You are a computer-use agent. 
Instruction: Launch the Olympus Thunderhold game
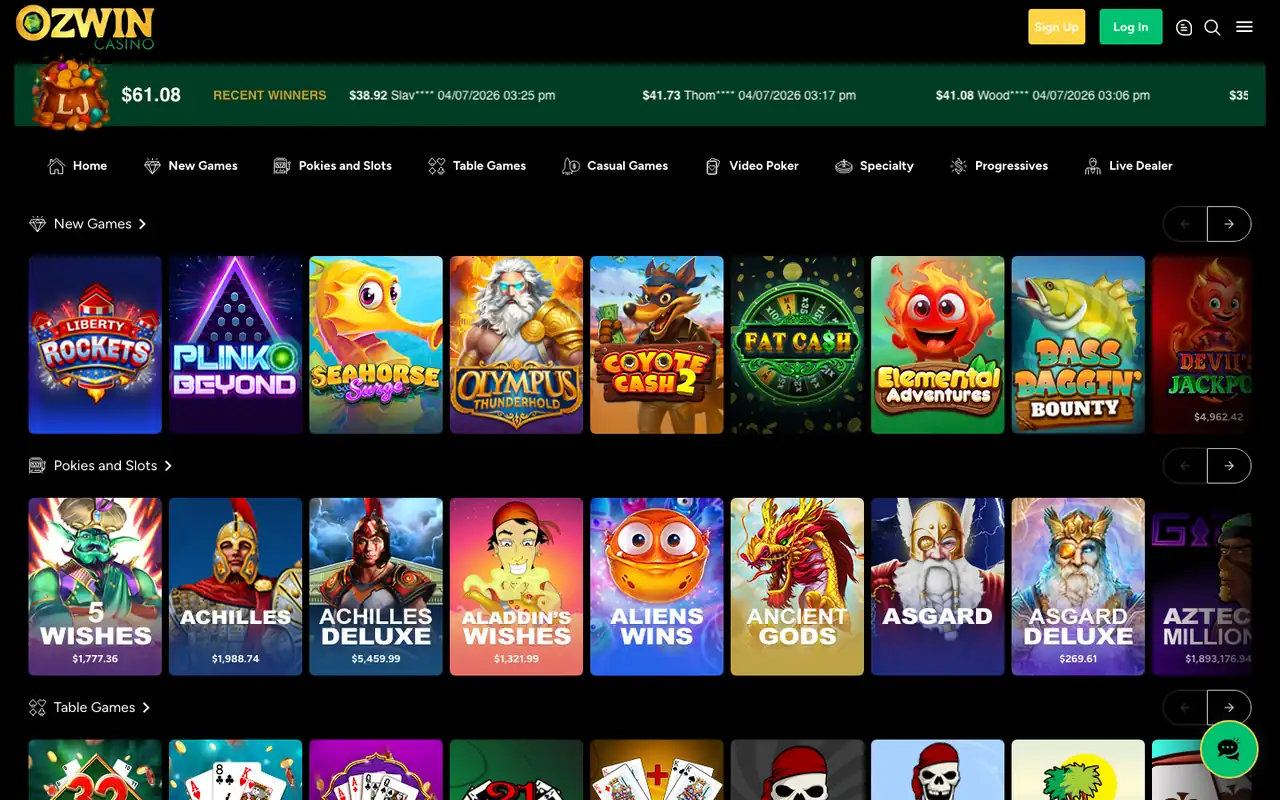(x=517, y=345)
